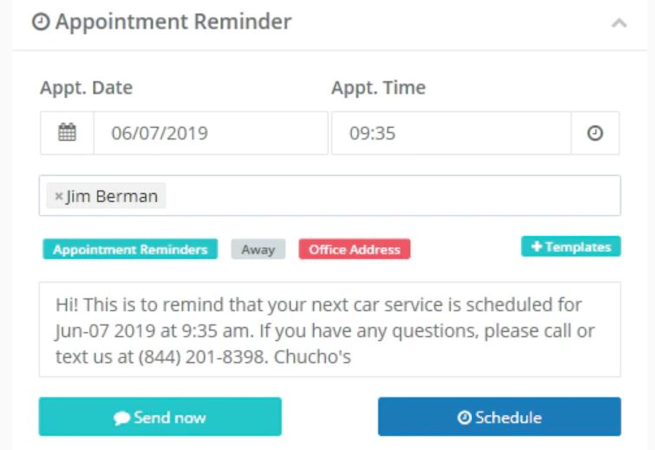The image size is (655, 450).
Task: Remove Jim Berman using the x
Action: coord(58,196)
